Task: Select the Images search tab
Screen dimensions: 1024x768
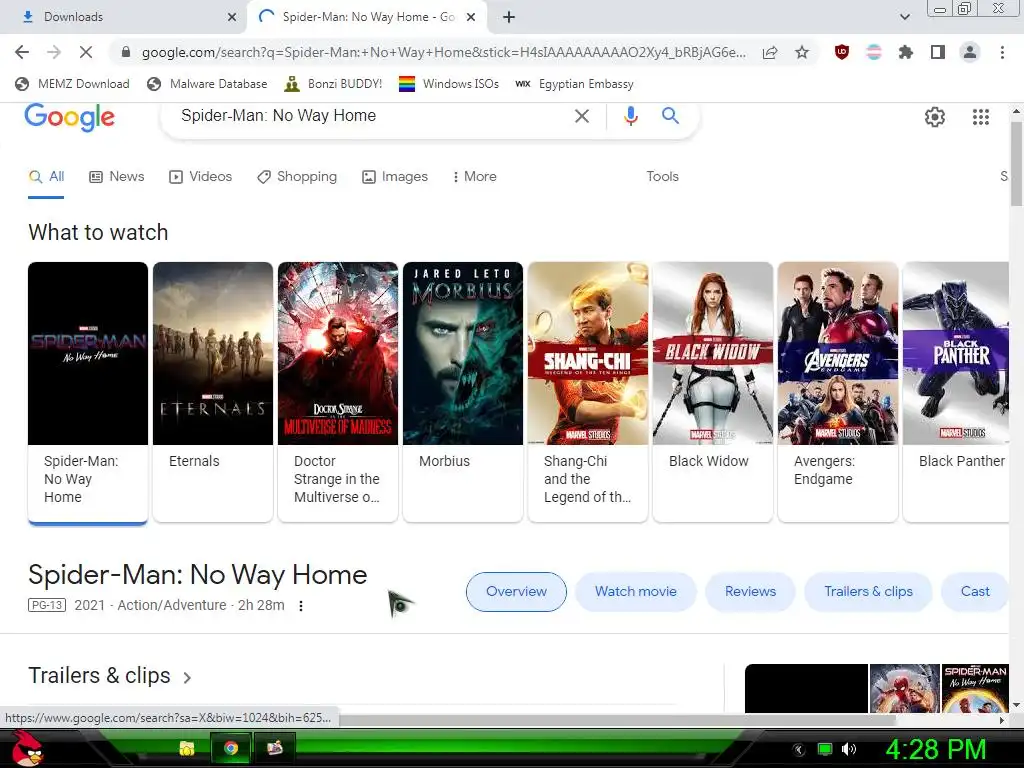Action: click(x=395, y=176)
